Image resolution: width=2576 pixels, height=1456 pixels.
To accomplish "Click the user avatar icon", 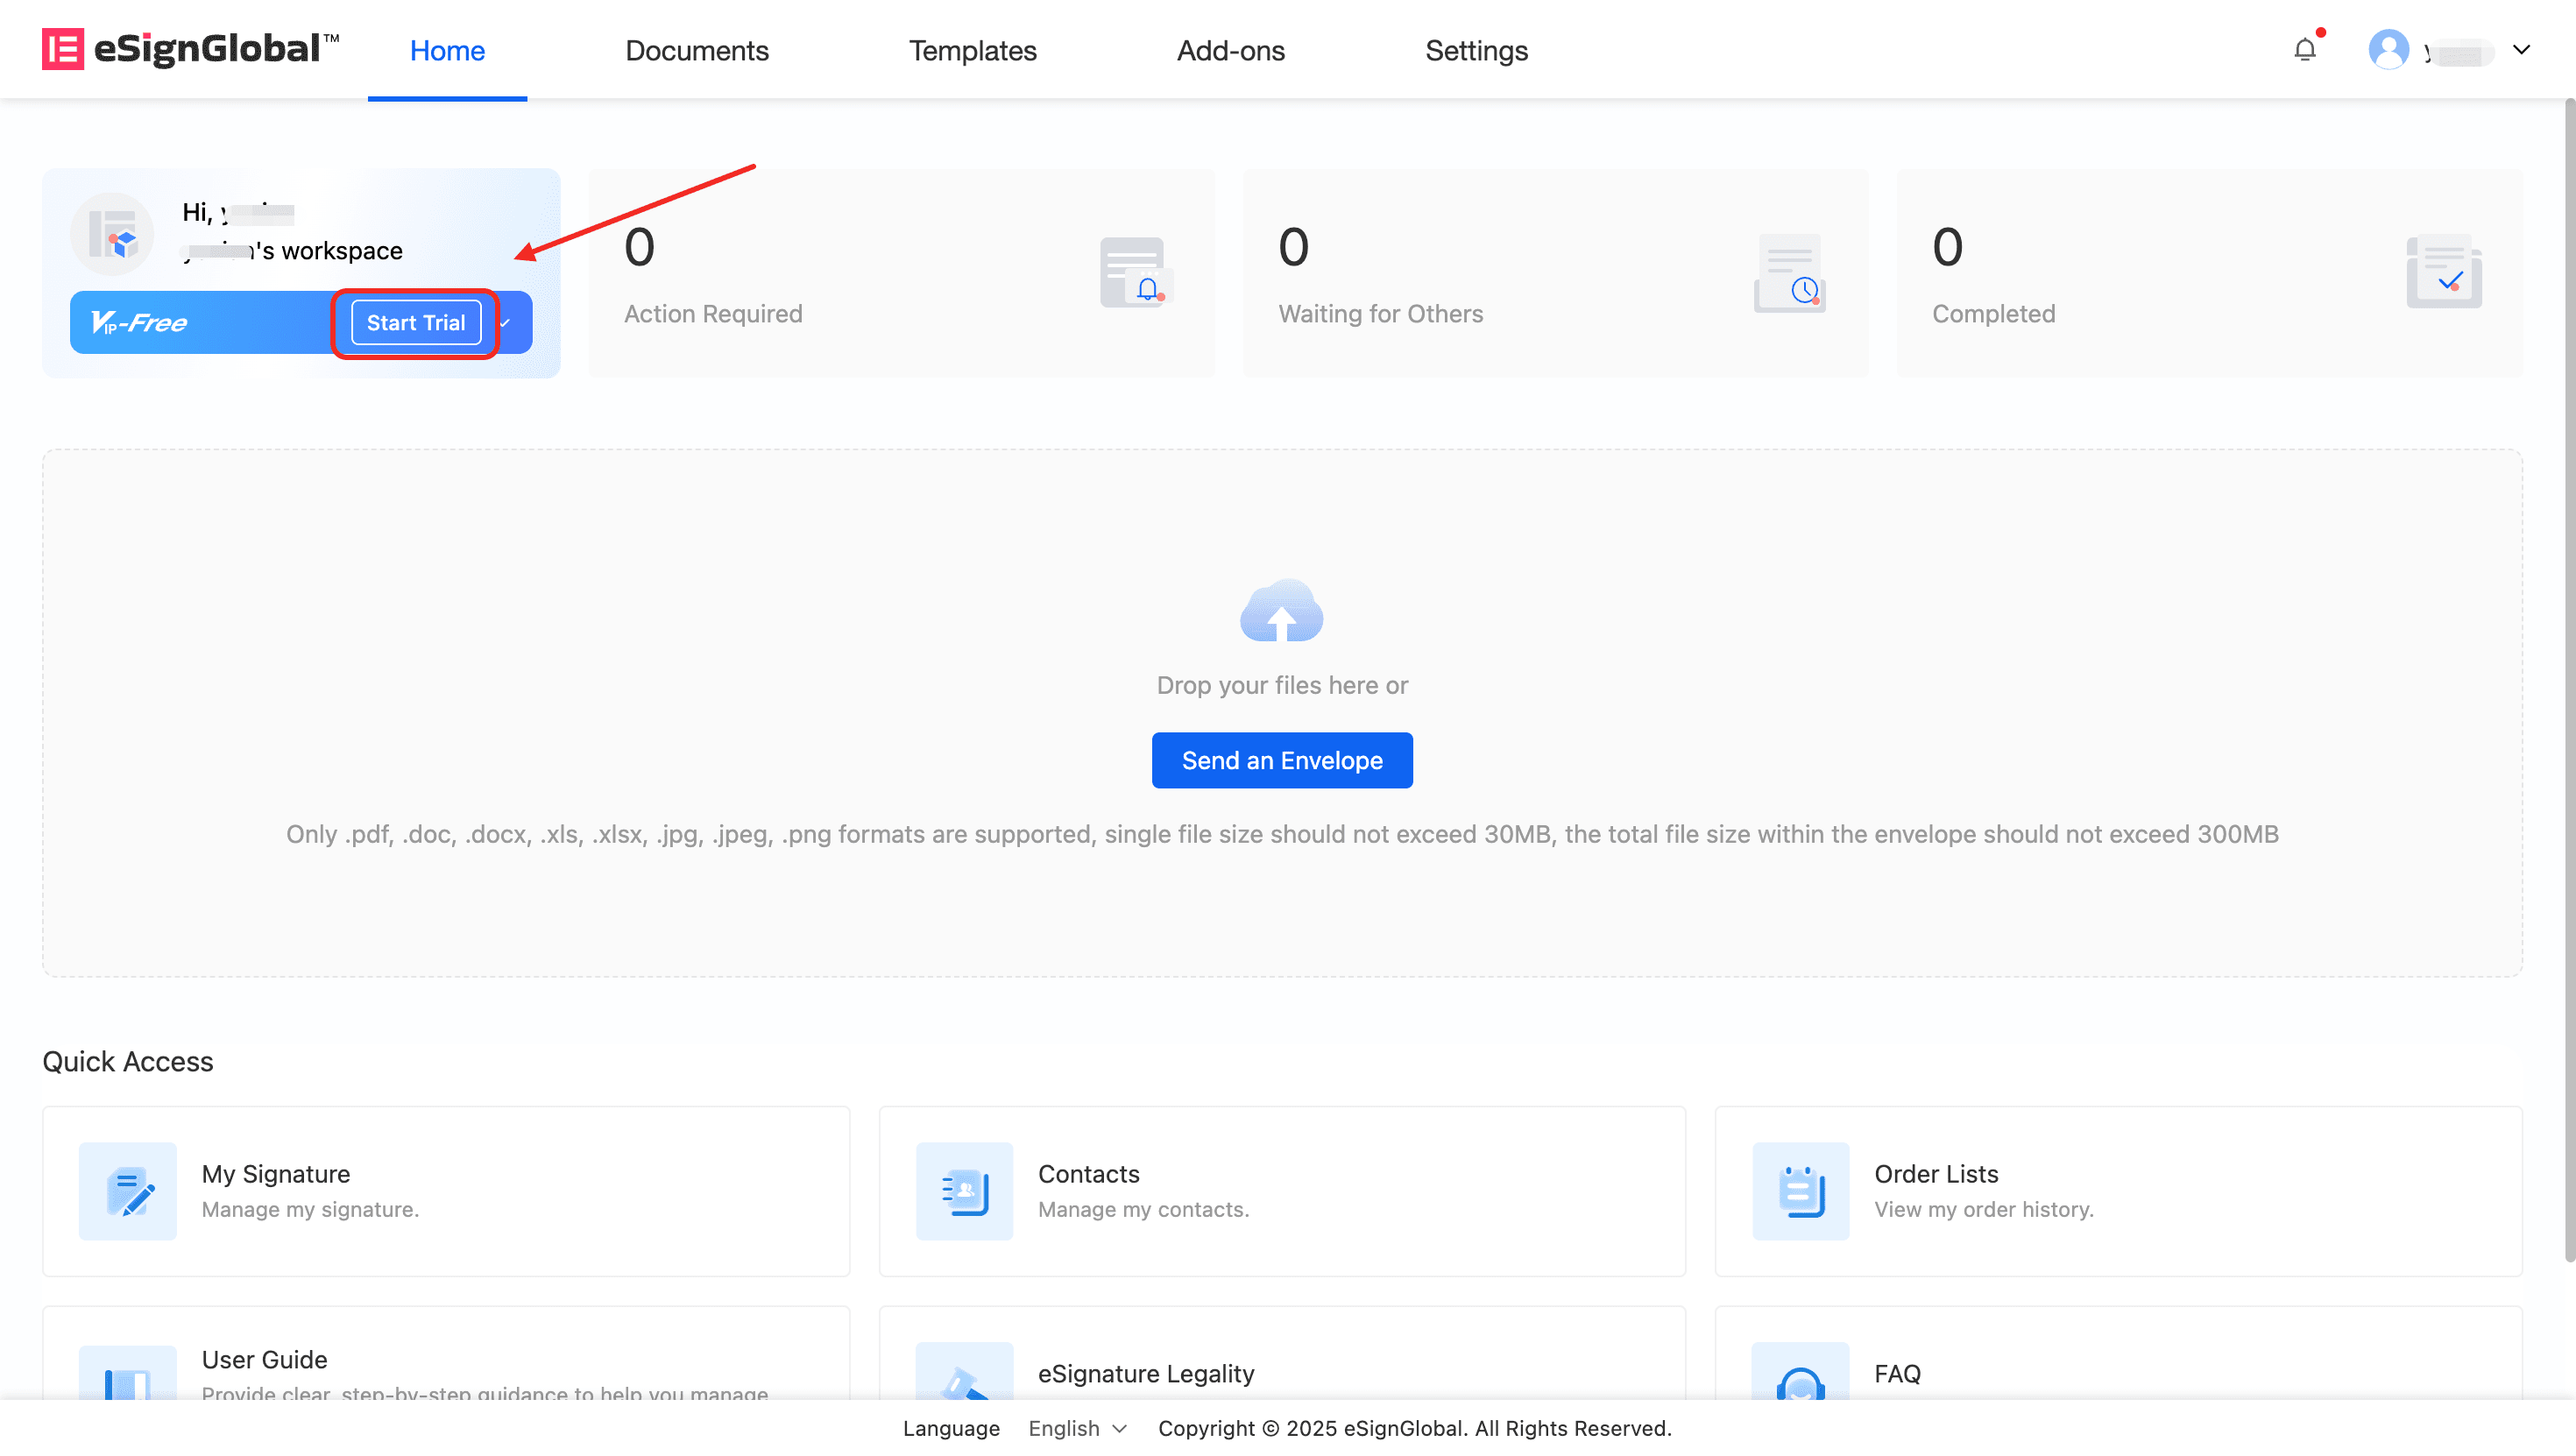I will click(x=2388, y=50).
